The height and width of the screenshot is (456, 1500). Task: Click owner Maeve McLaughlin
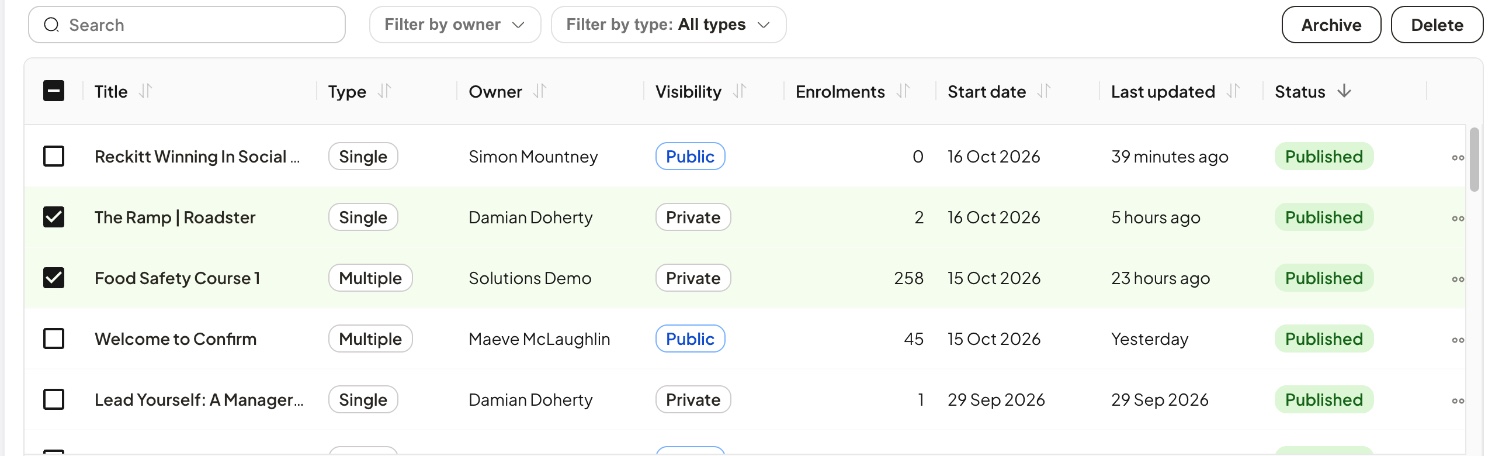coord(539,339)
